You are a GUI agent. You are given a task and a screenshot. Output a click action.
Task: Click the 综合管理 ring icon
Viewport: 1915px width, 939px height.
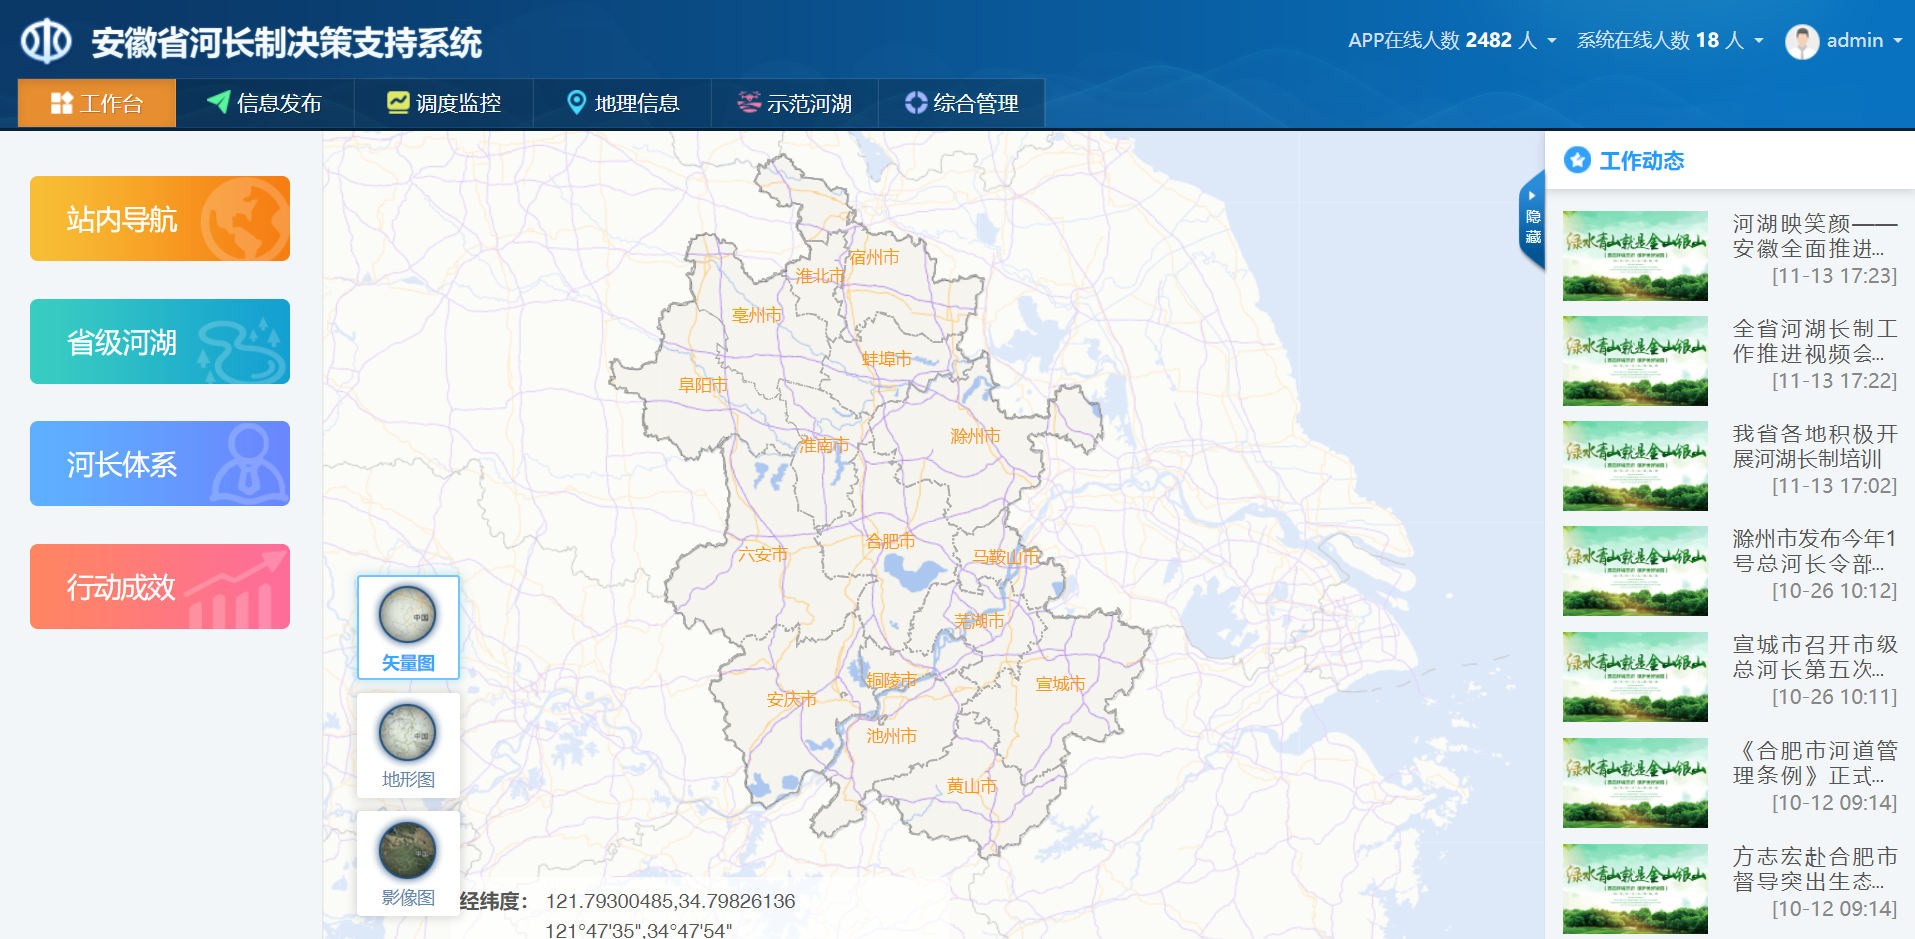coord(916,102)
